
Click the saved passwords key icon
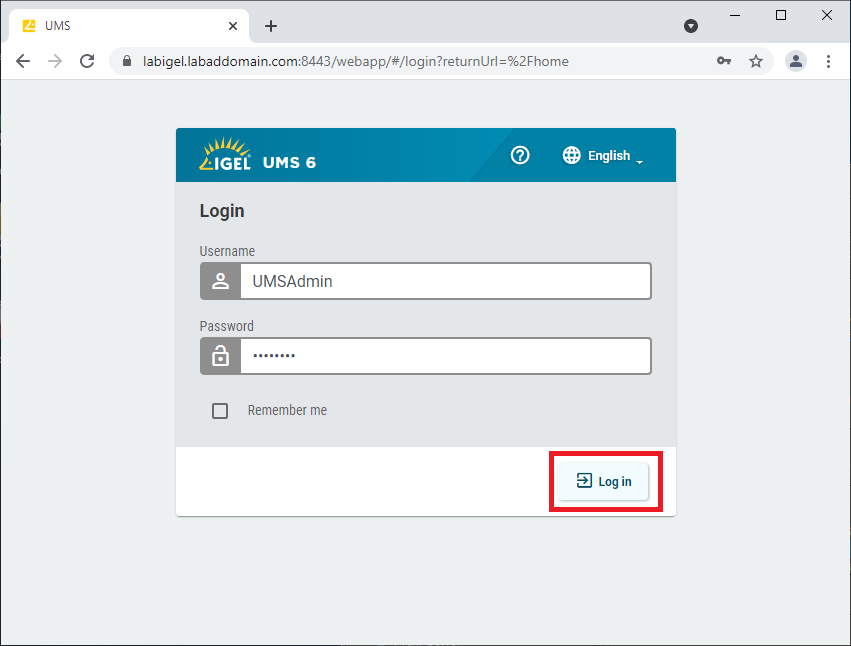(724, 61)
